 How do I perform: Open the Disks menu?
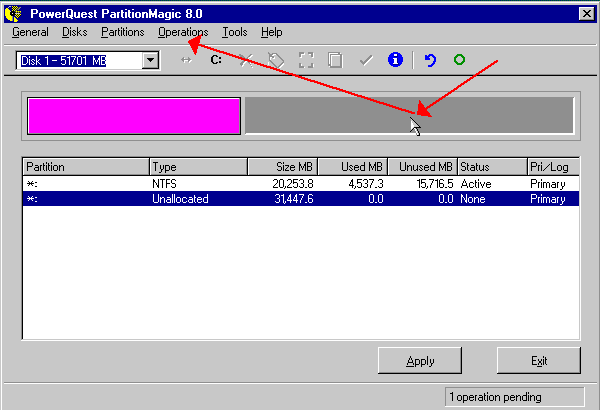click(x=75, y=32)
